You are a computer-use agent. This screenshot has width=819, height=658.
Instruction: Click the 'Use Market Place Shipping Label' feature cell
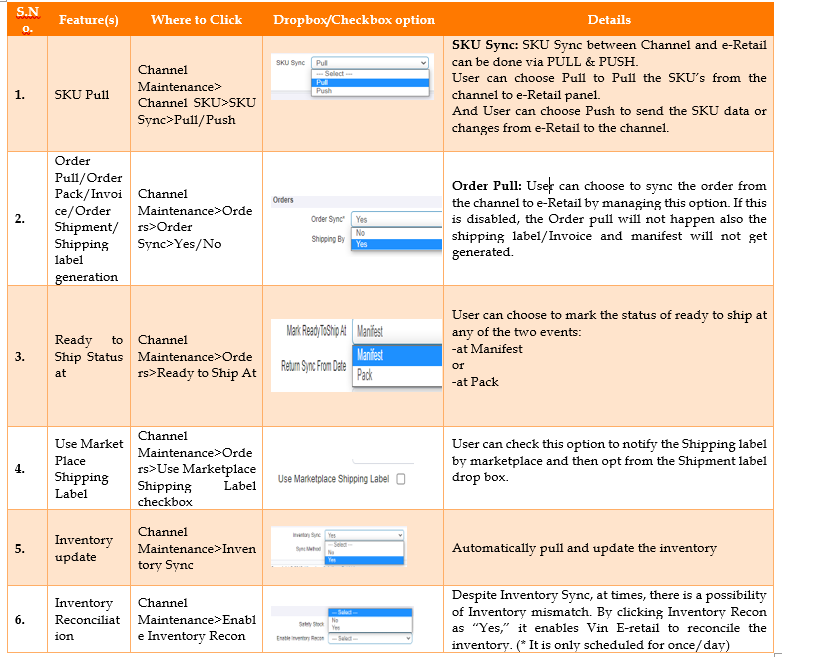89,468
